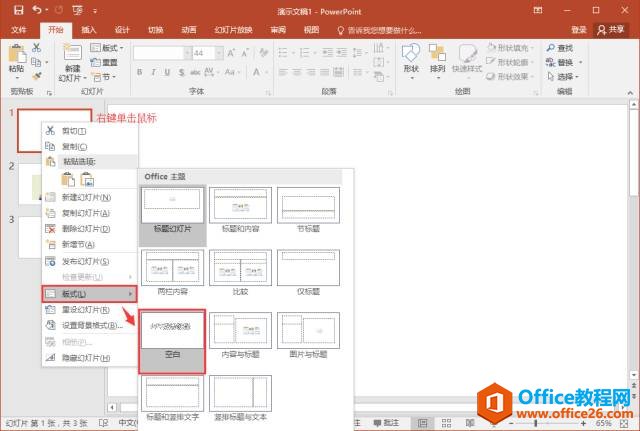640x431 pixels.
Task: Open the File (文件) tab
Action: pyautogui.click(x=19, y=30)
